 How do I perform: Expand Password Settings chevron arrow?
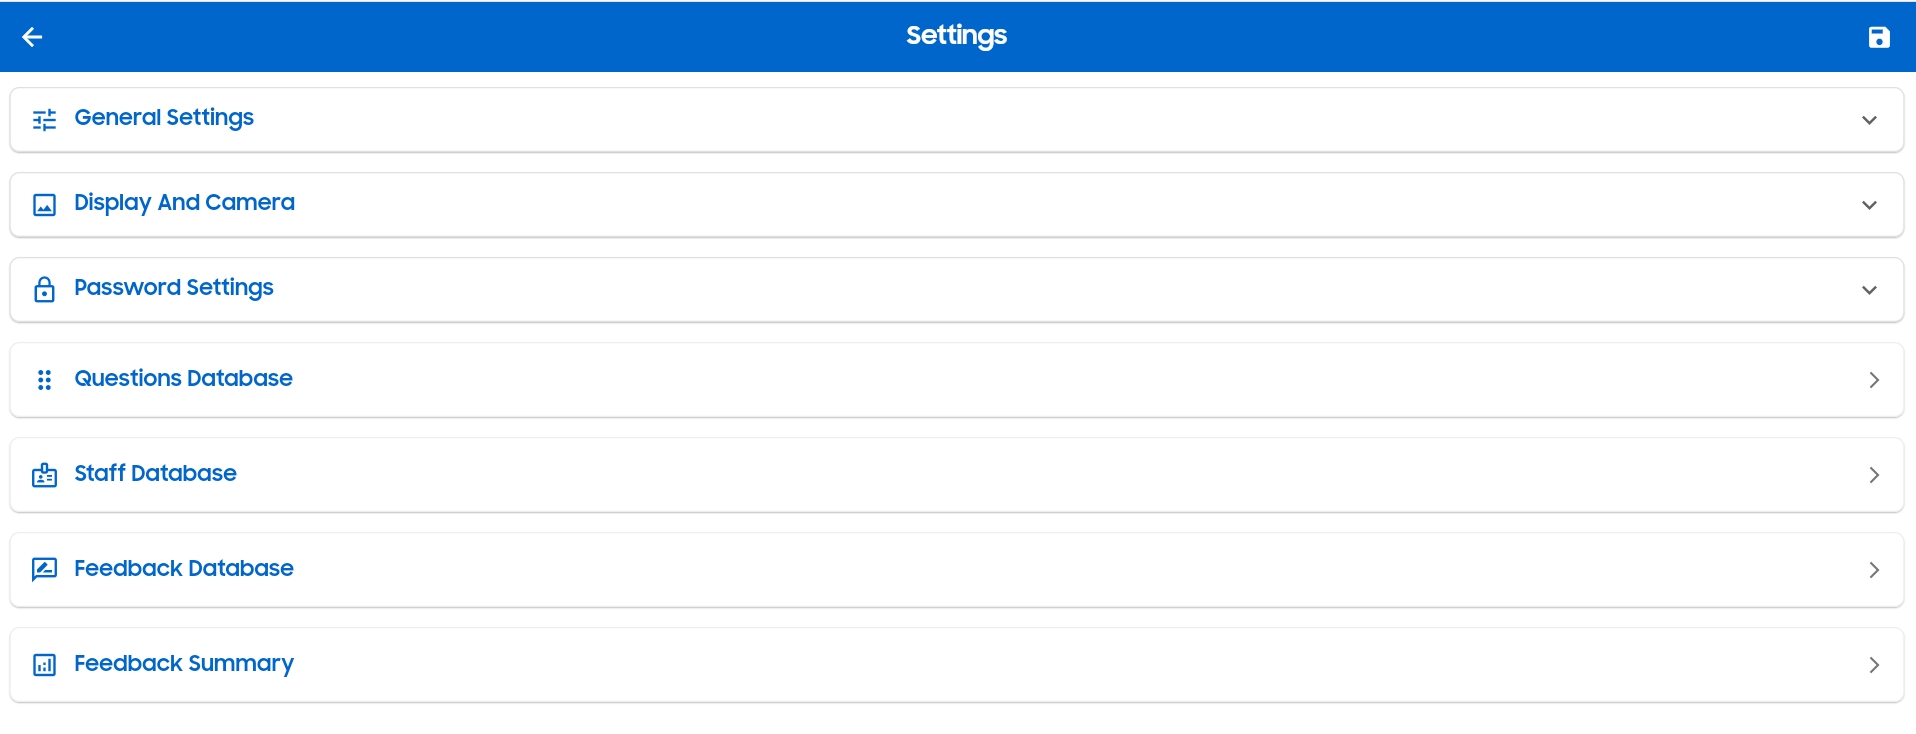click(x=1869, y=290)
